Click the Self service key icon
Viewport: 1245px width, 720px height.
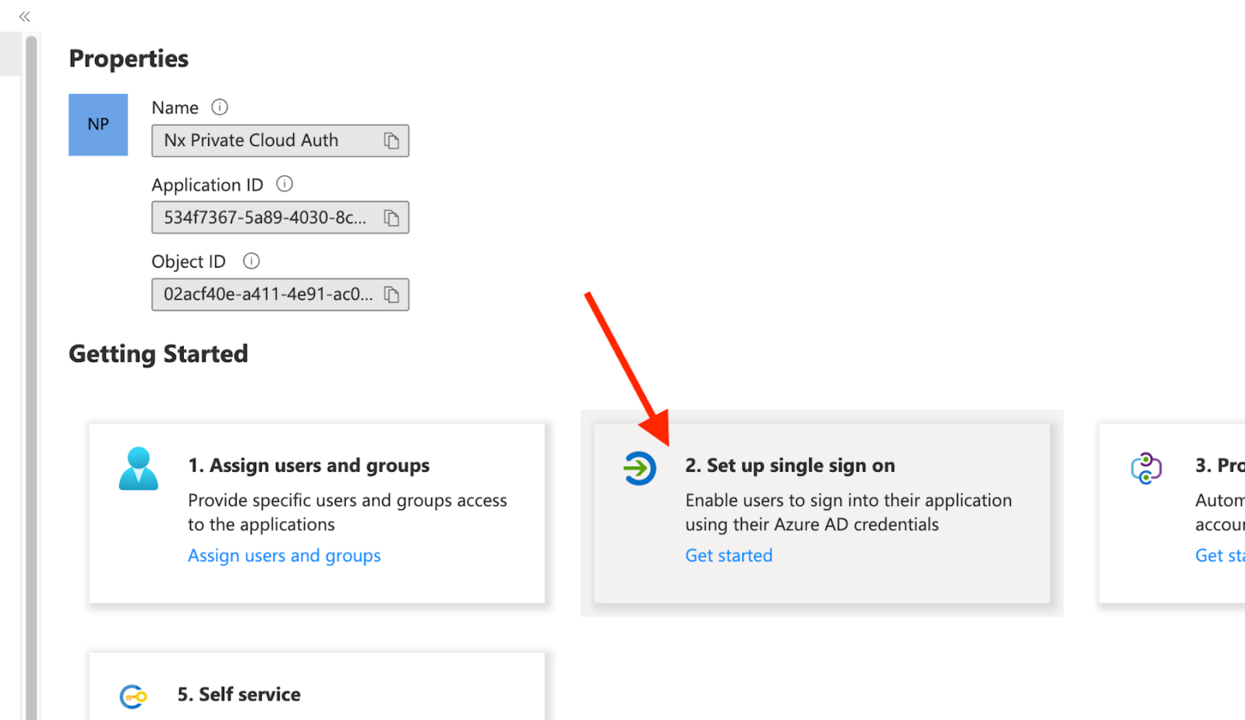point(134,697)
